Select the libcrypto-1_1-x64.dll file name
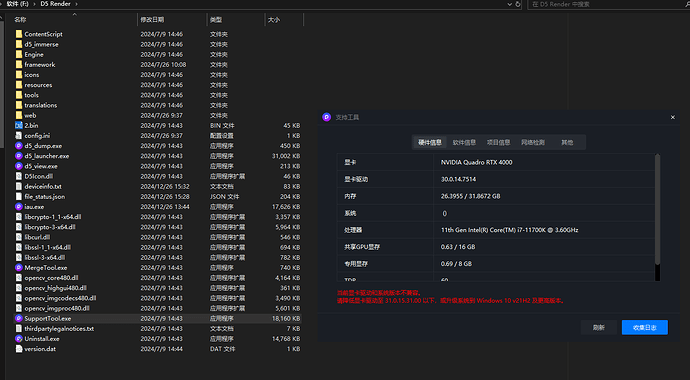The width and height of the screenshot is (690, 380). pos(53,217)
